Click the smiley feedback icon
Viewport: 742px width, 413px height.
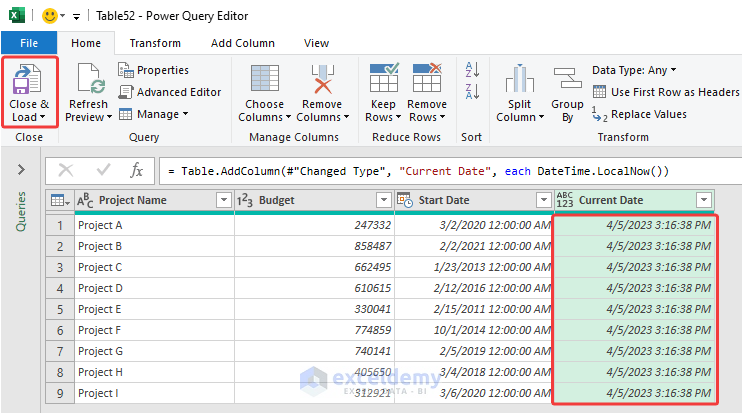pyautogui.click(x=49, y=16)
